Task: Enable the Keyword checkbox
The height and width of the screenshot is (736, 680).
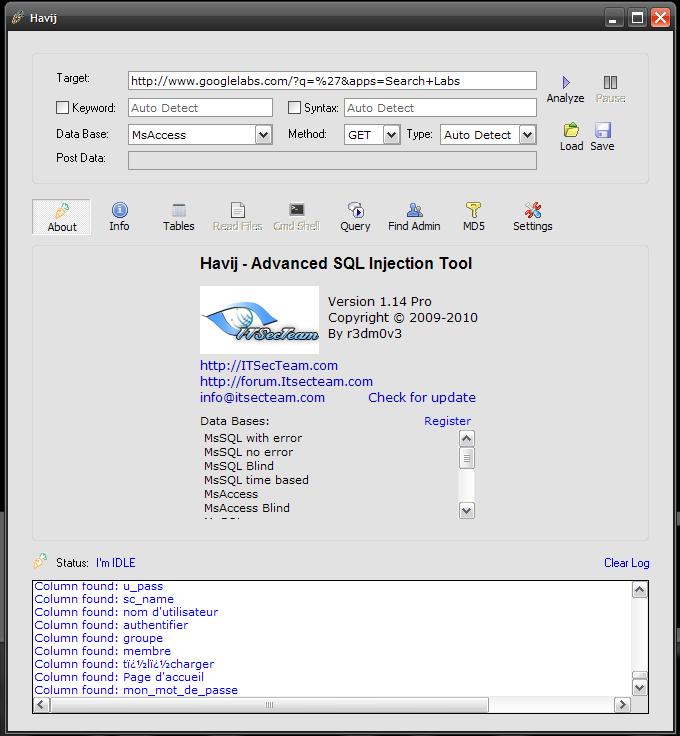Action: [x=62, y=108]
